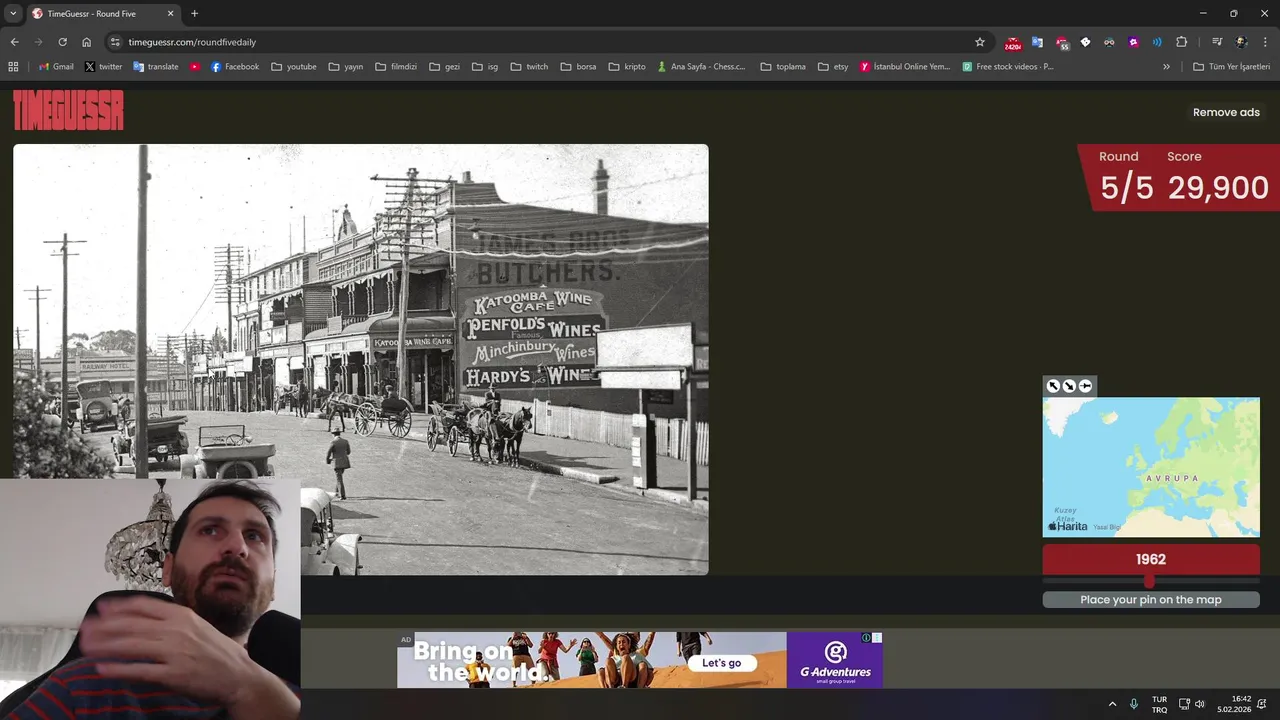Image resolution: width=1280 pixels, height=720 pixels.
Task: Bookmark this page with the star icon
Action: [980, 42]
